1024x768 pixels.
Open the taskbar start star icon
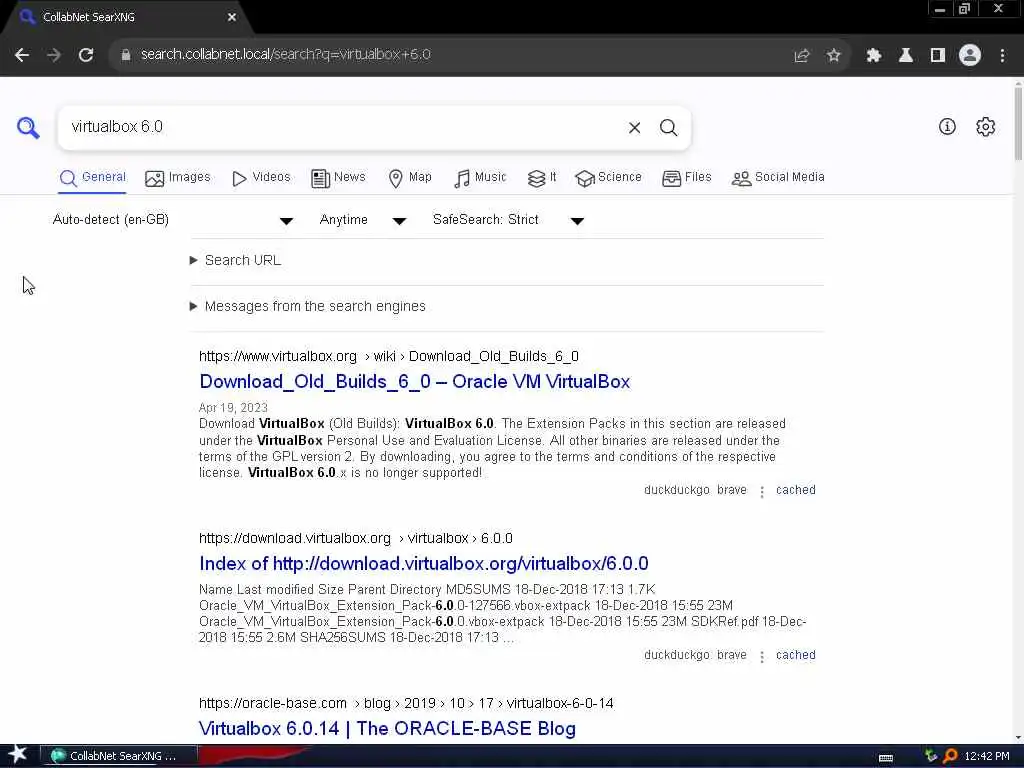tap(18, 755)
